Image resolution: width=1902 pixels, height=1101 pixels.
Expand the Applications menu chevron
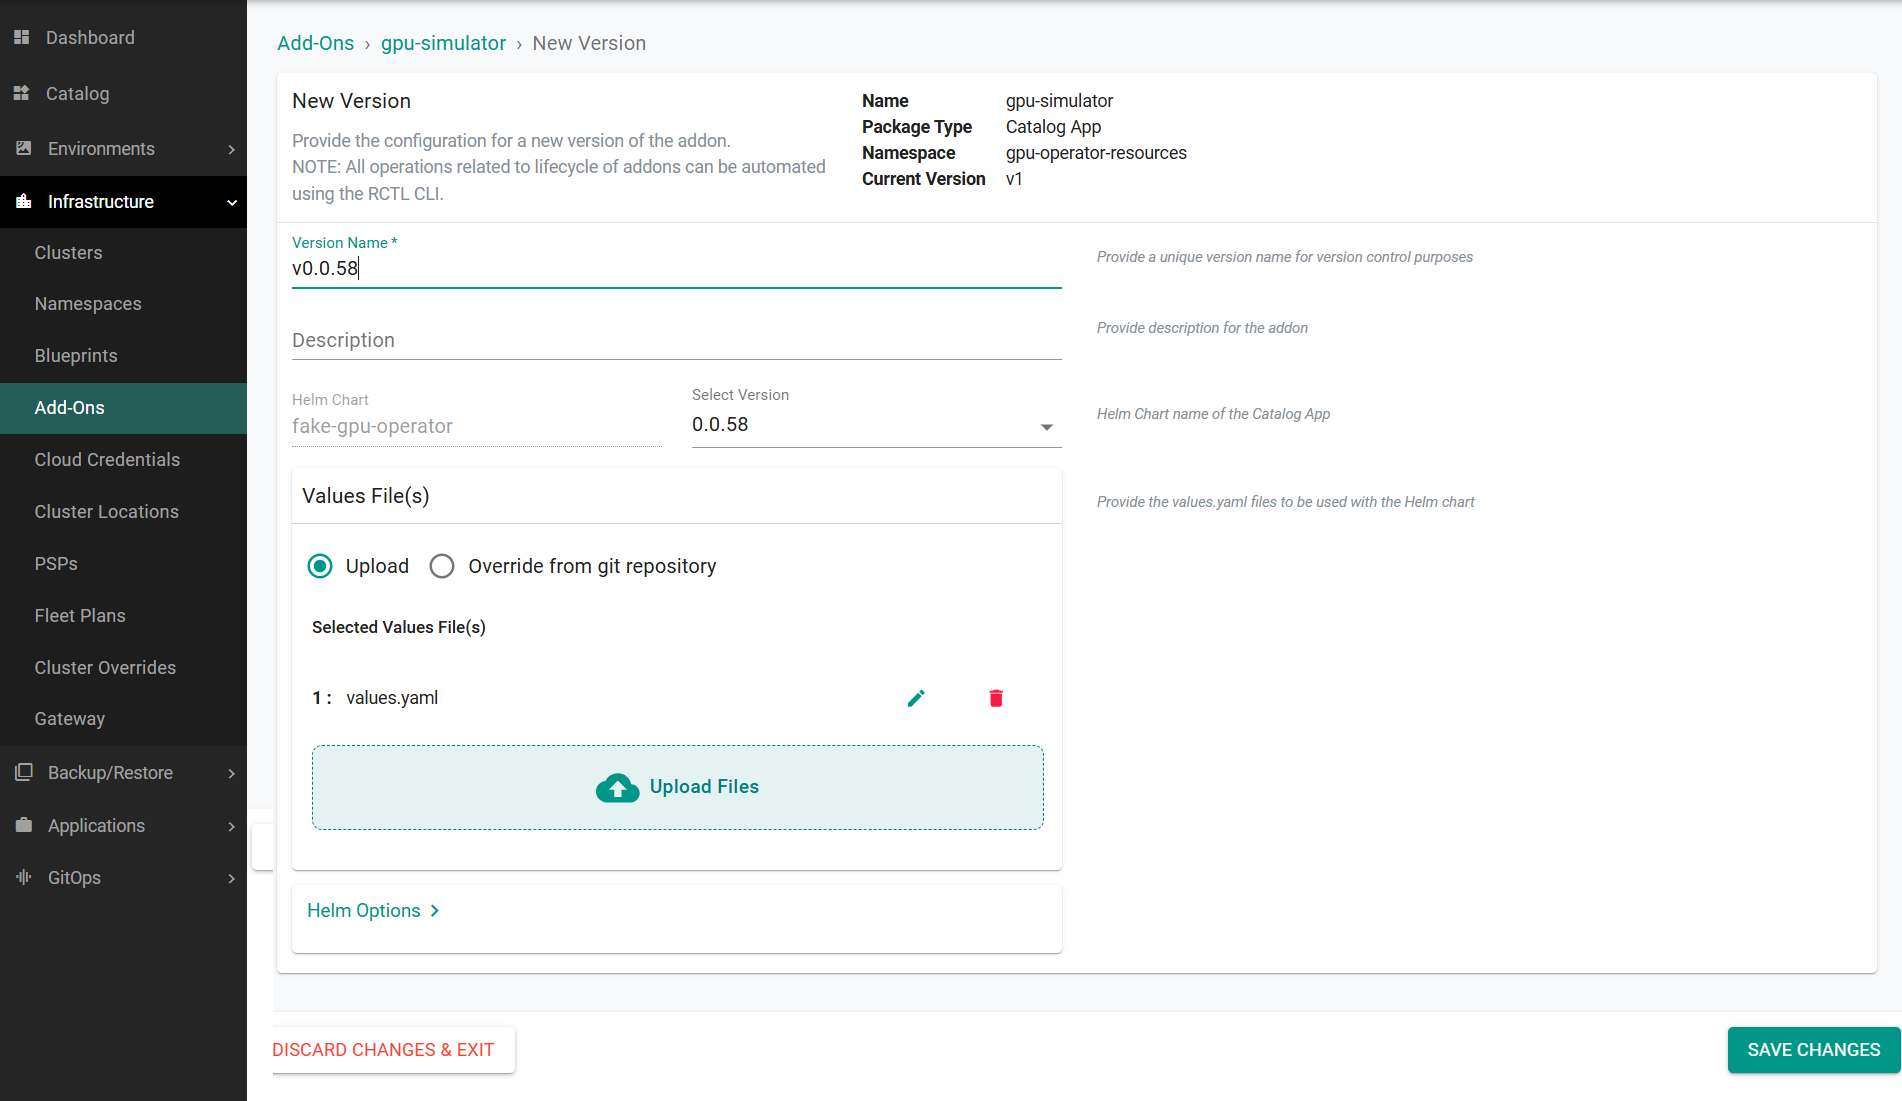(232, 826)
